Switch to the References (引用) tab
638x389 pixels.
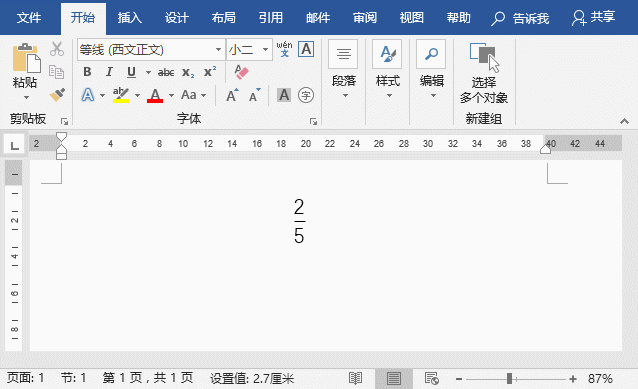point(271,18)
